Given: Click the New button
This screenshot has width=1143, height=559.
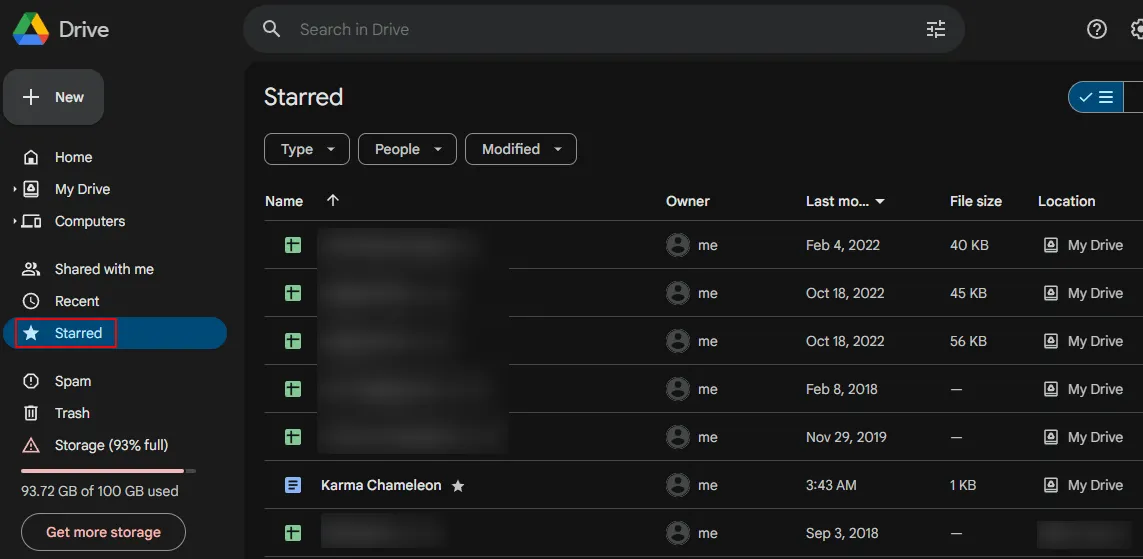Looking at the screenshot, I should pyautogui.click(x=53, y=97).
